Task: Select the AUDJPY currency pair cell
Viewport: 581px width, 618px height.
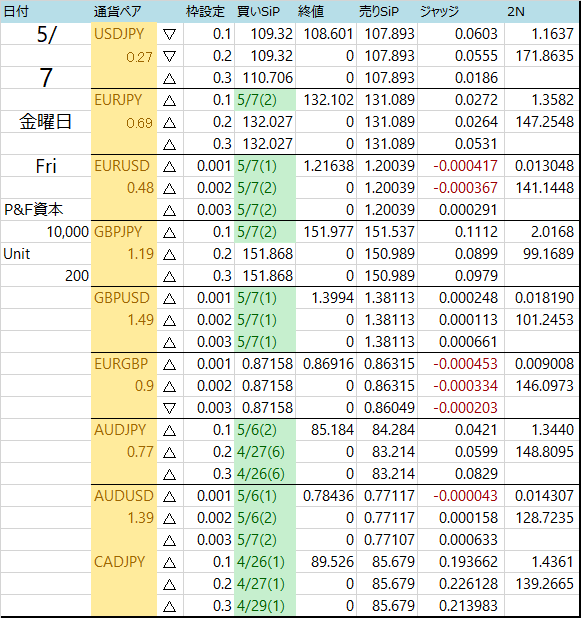Action: pyautogui.click(x=124, y=430)
